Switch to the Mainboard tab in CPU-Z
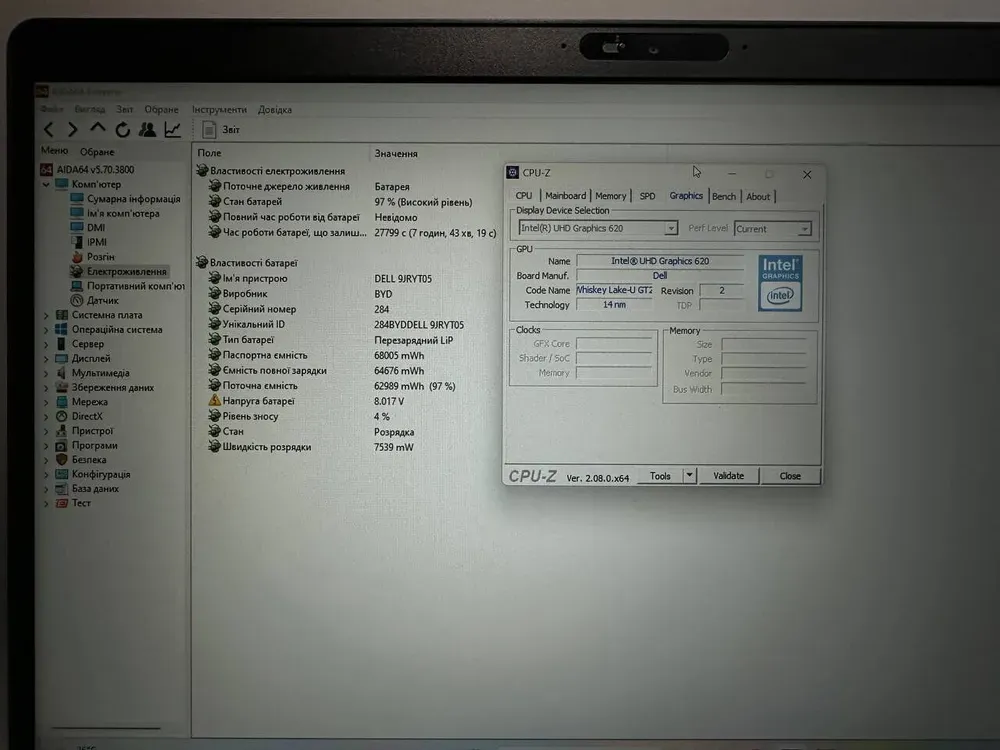The height and width of the screenshot is (750, 1000). pyautogui.click(x=565, y=196)
